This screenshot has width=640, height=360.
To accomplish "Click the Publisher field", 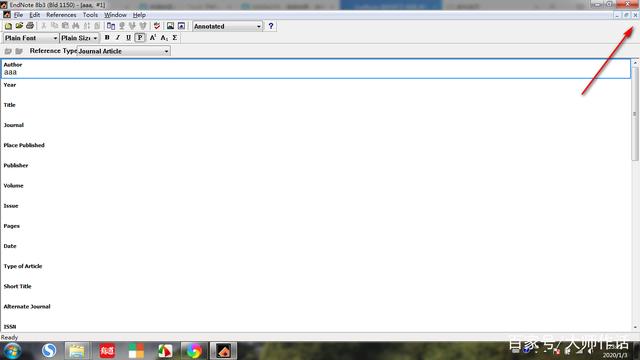I will click(x=316, y=169).
